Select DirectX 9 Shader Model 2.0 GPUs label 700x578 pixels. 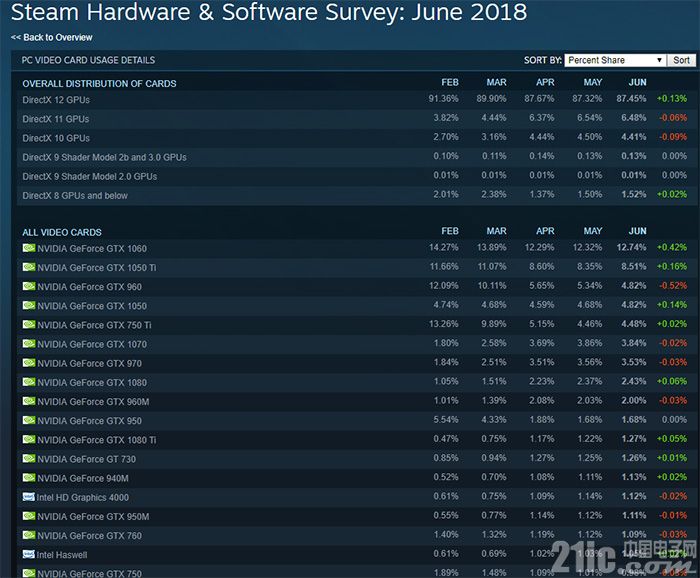pos(90,177)
